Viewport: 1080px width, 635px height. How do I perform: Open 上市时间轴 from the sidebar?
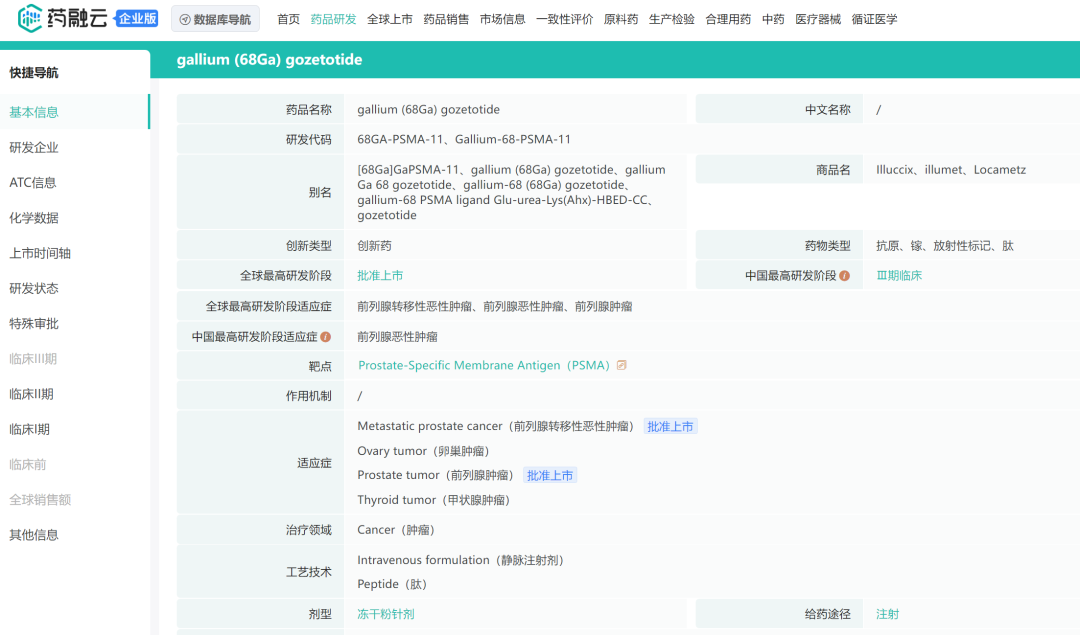[x=42, y=252]
